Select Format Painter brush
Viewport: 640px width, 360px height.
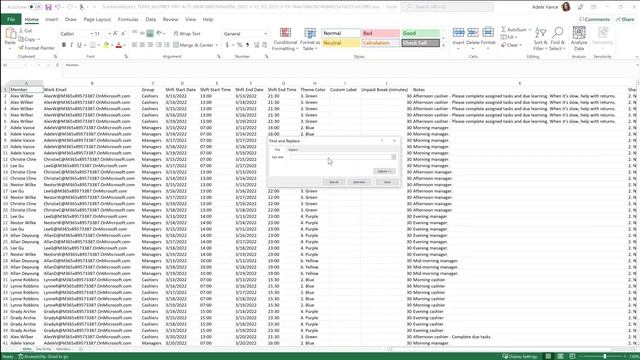coord(21,48)
